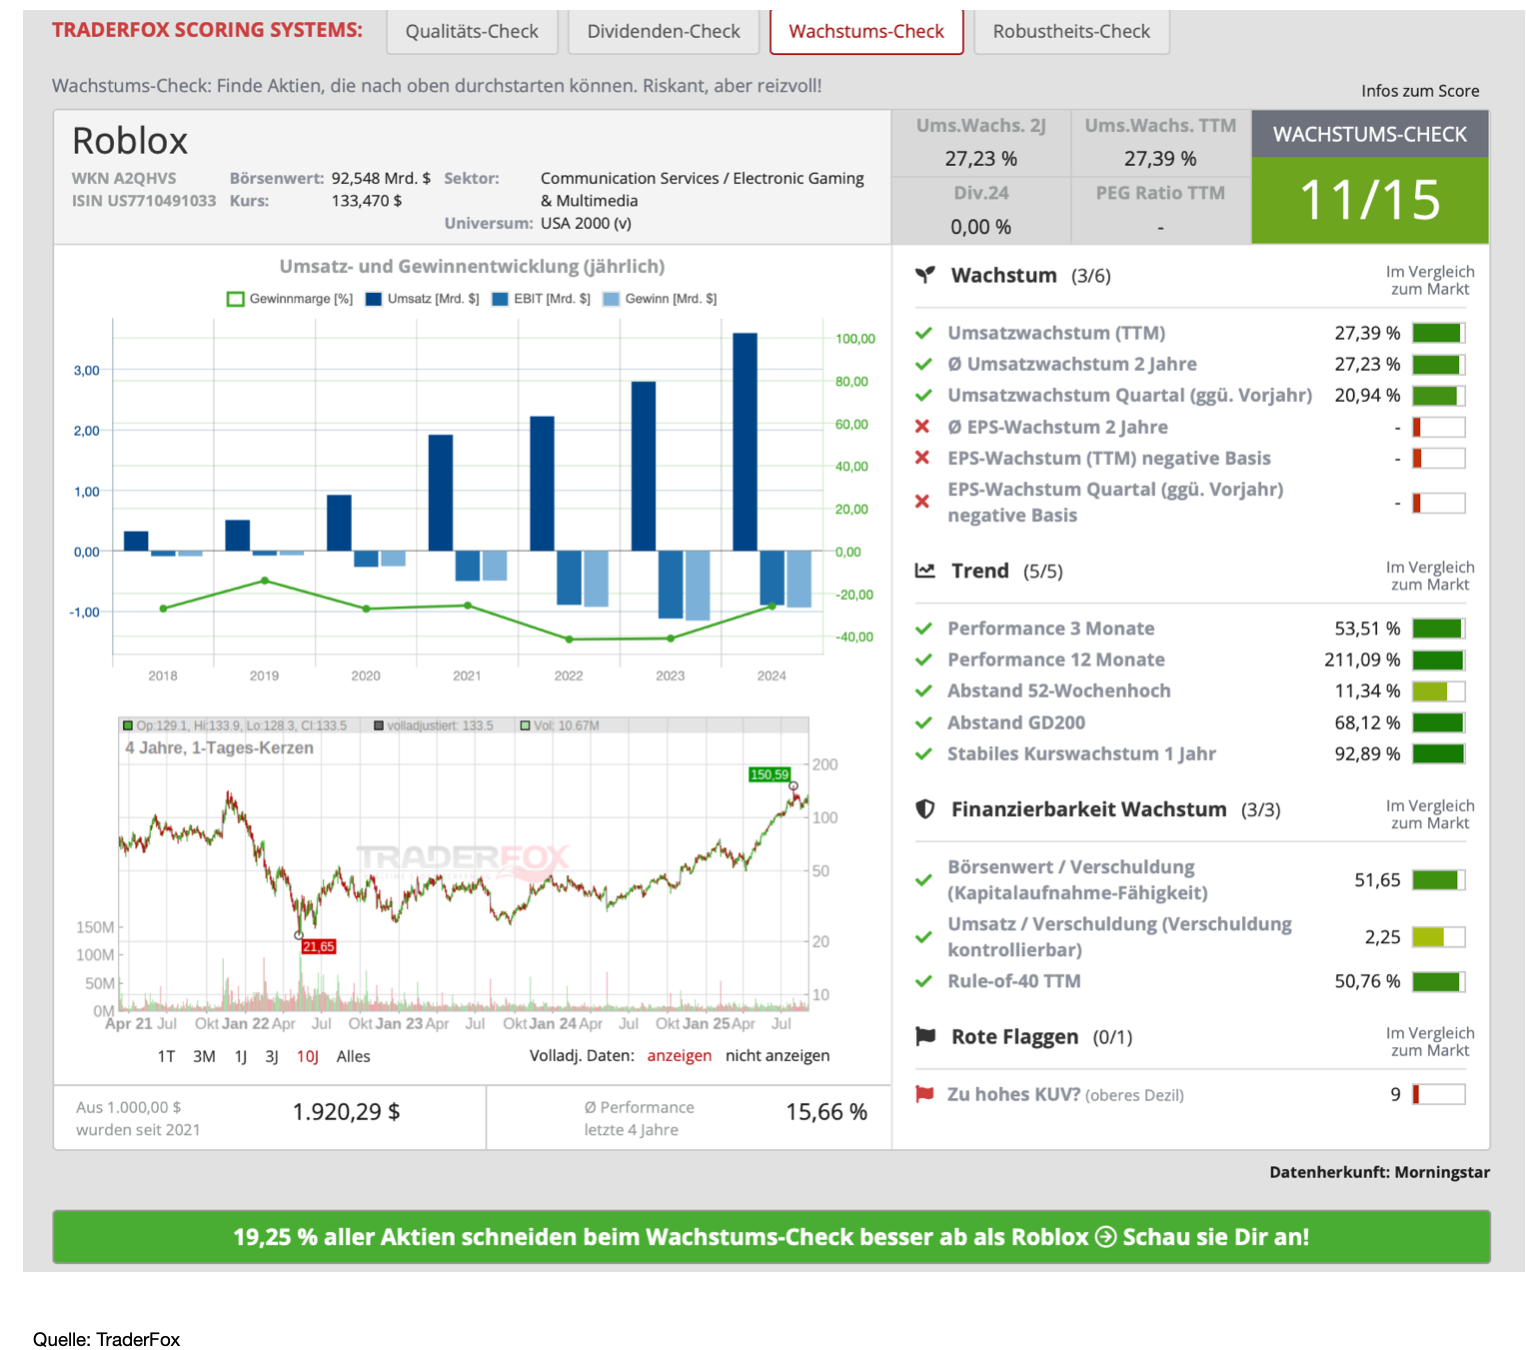
Task: Click checkmark beside Performance 3 Monate
Action: pyautogui.click(x=924, y=628)
